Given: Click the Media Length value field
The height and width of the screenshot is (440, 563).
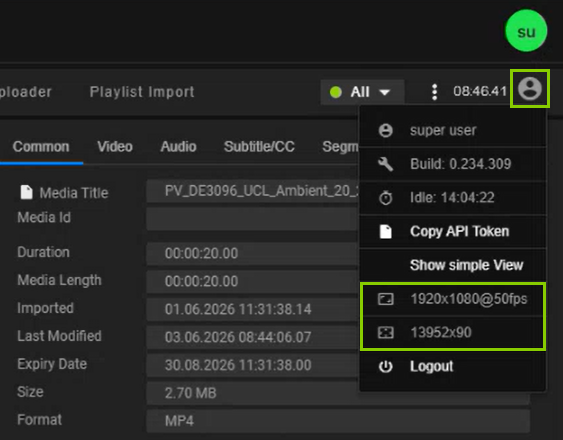Looking at the screenshot, I should (253, 281).
